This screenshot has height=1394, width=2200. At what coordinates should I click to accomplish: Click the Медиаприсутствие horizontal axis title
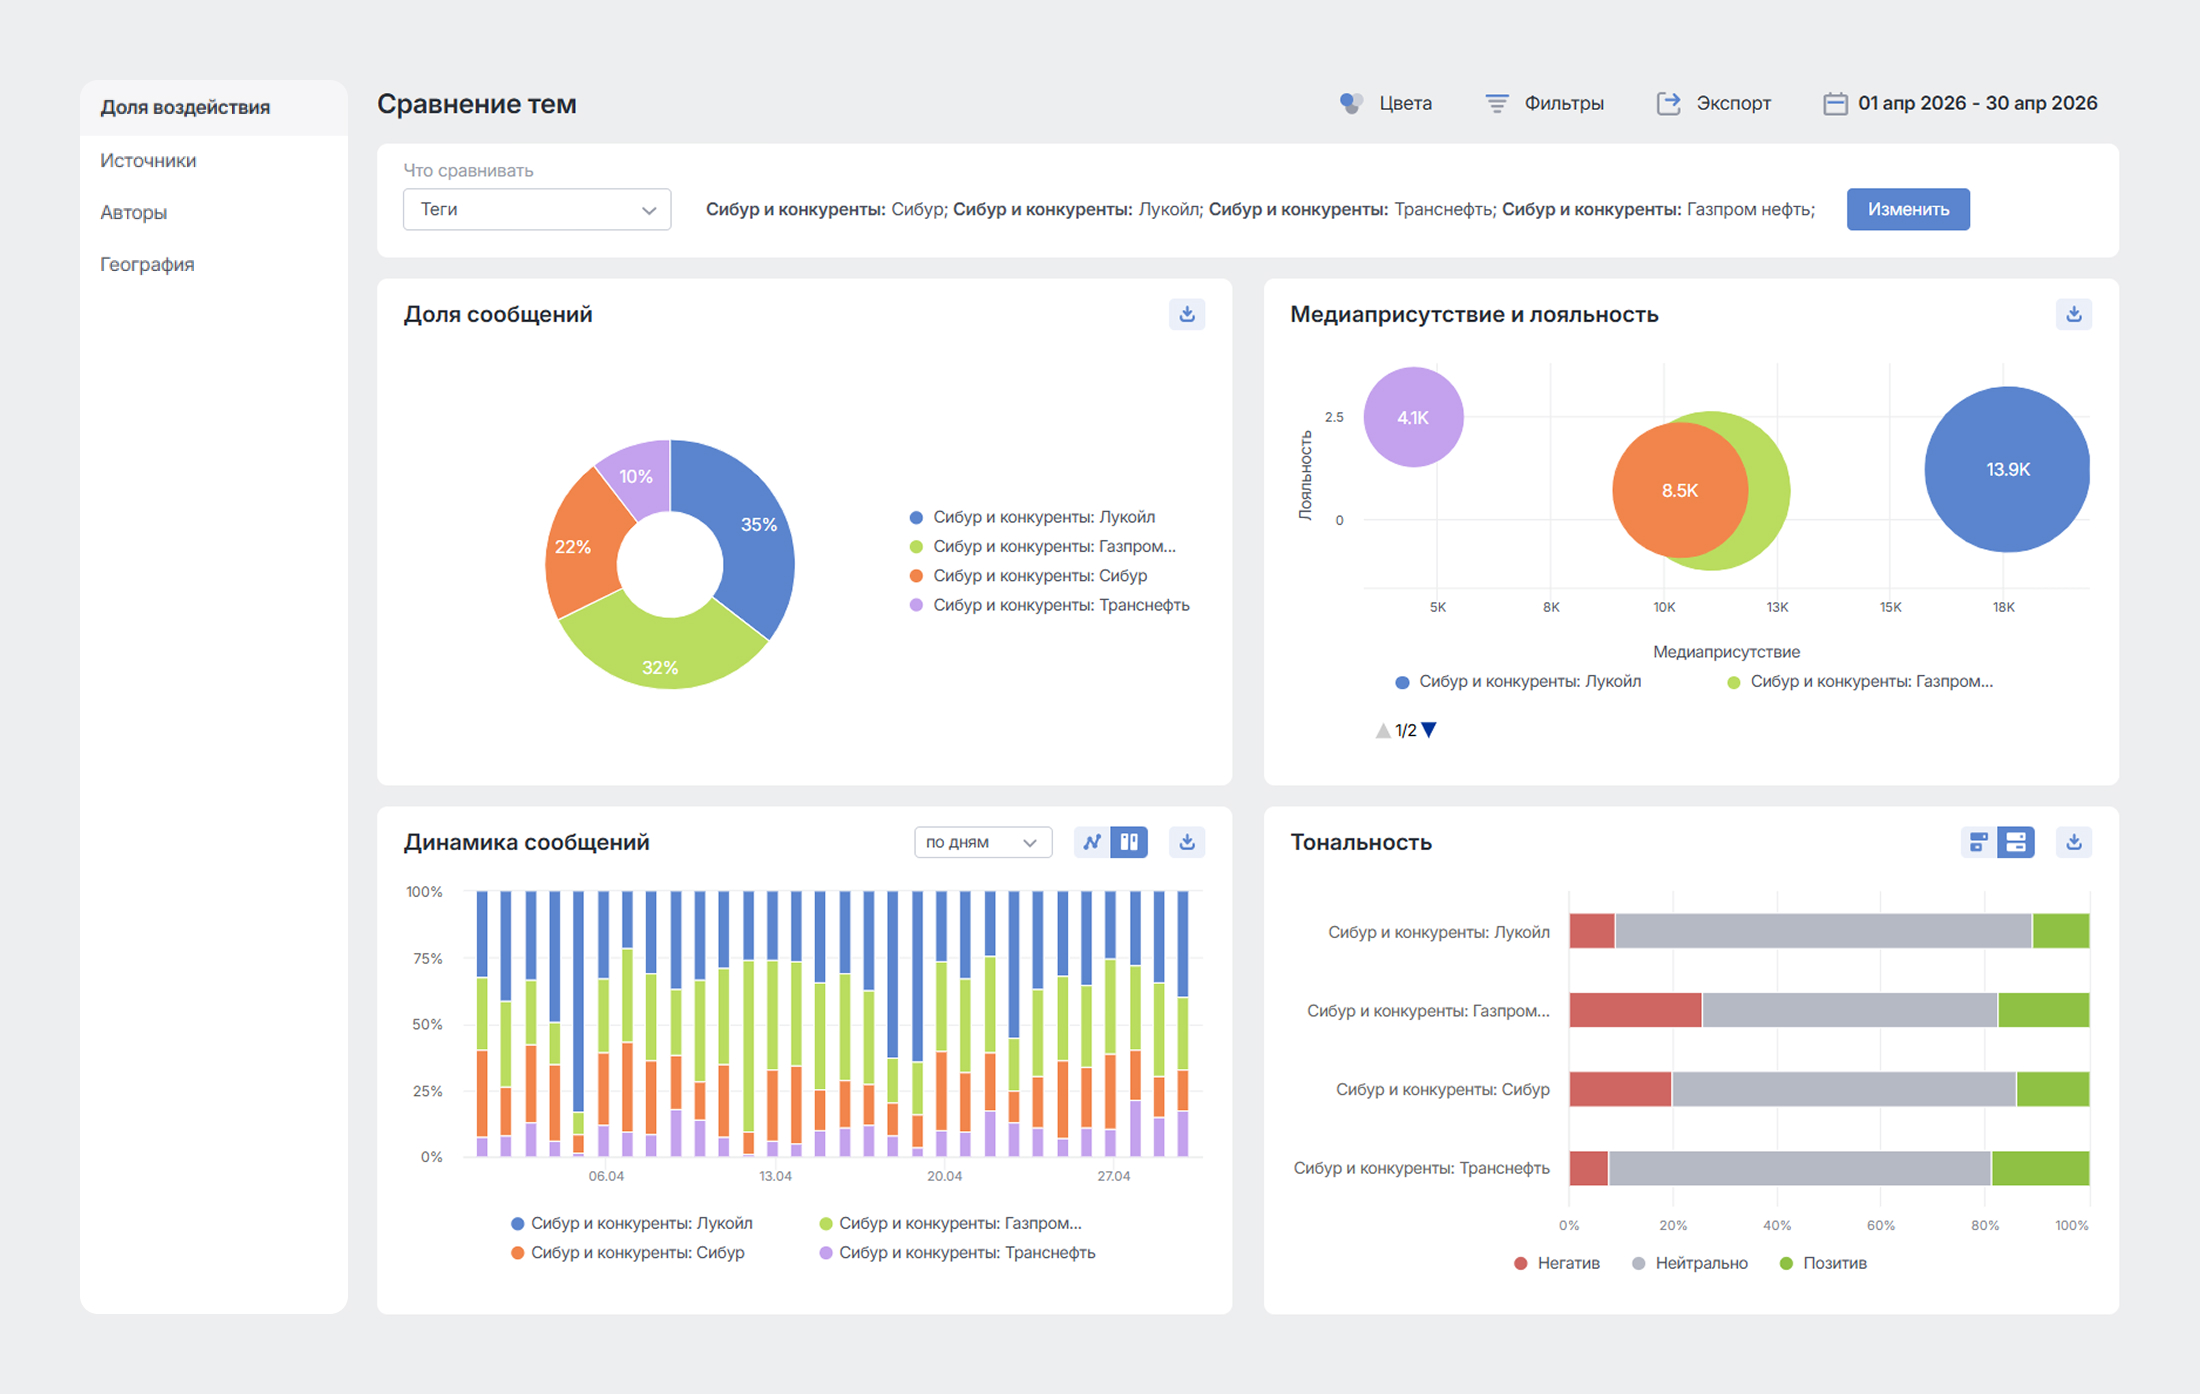tap(1726, 652)
